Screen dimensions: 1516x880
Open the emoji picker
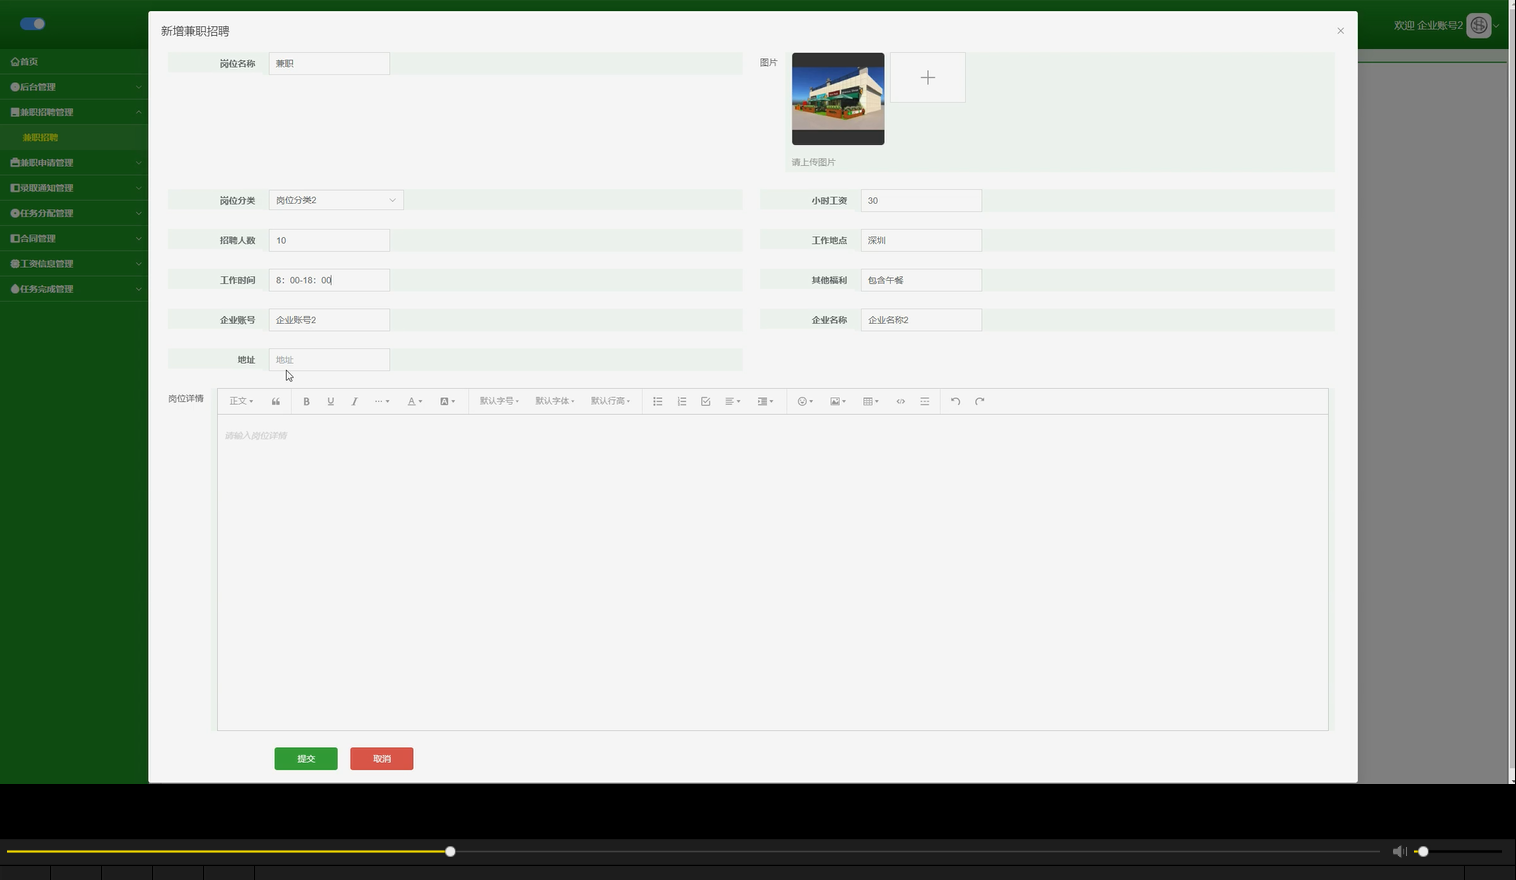point(805,401)
